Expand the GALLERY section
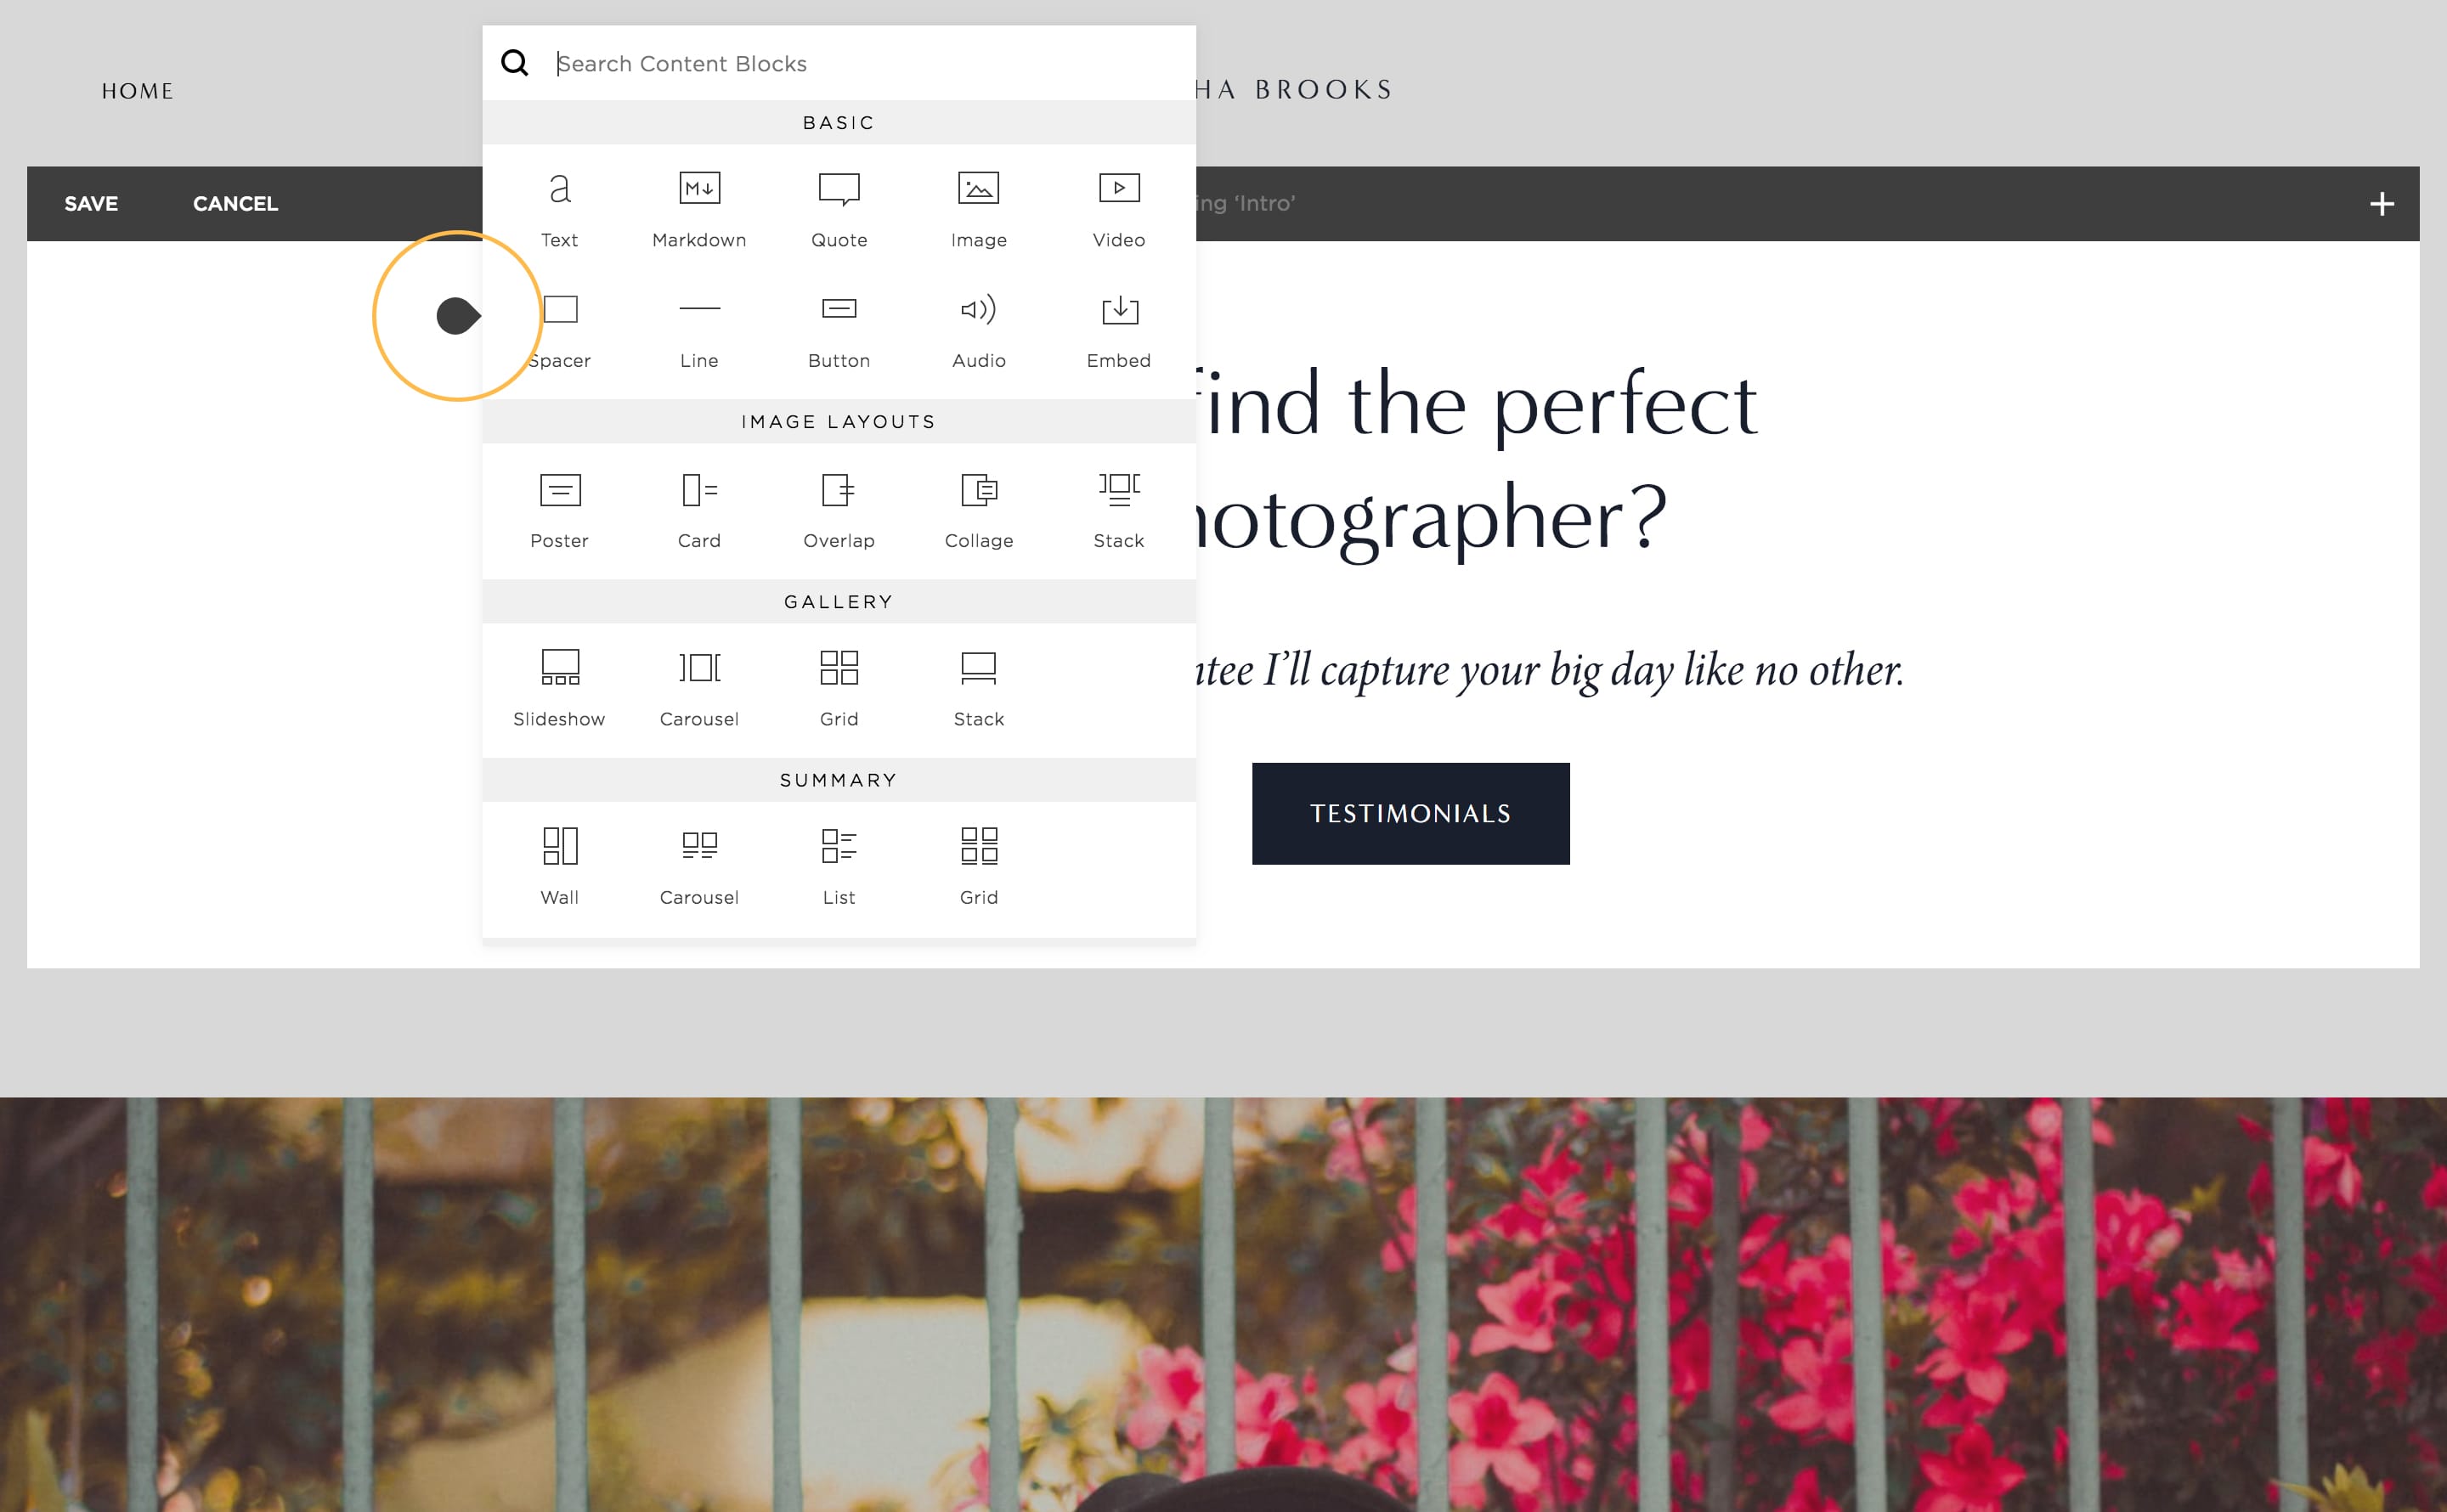 point(839,601)
